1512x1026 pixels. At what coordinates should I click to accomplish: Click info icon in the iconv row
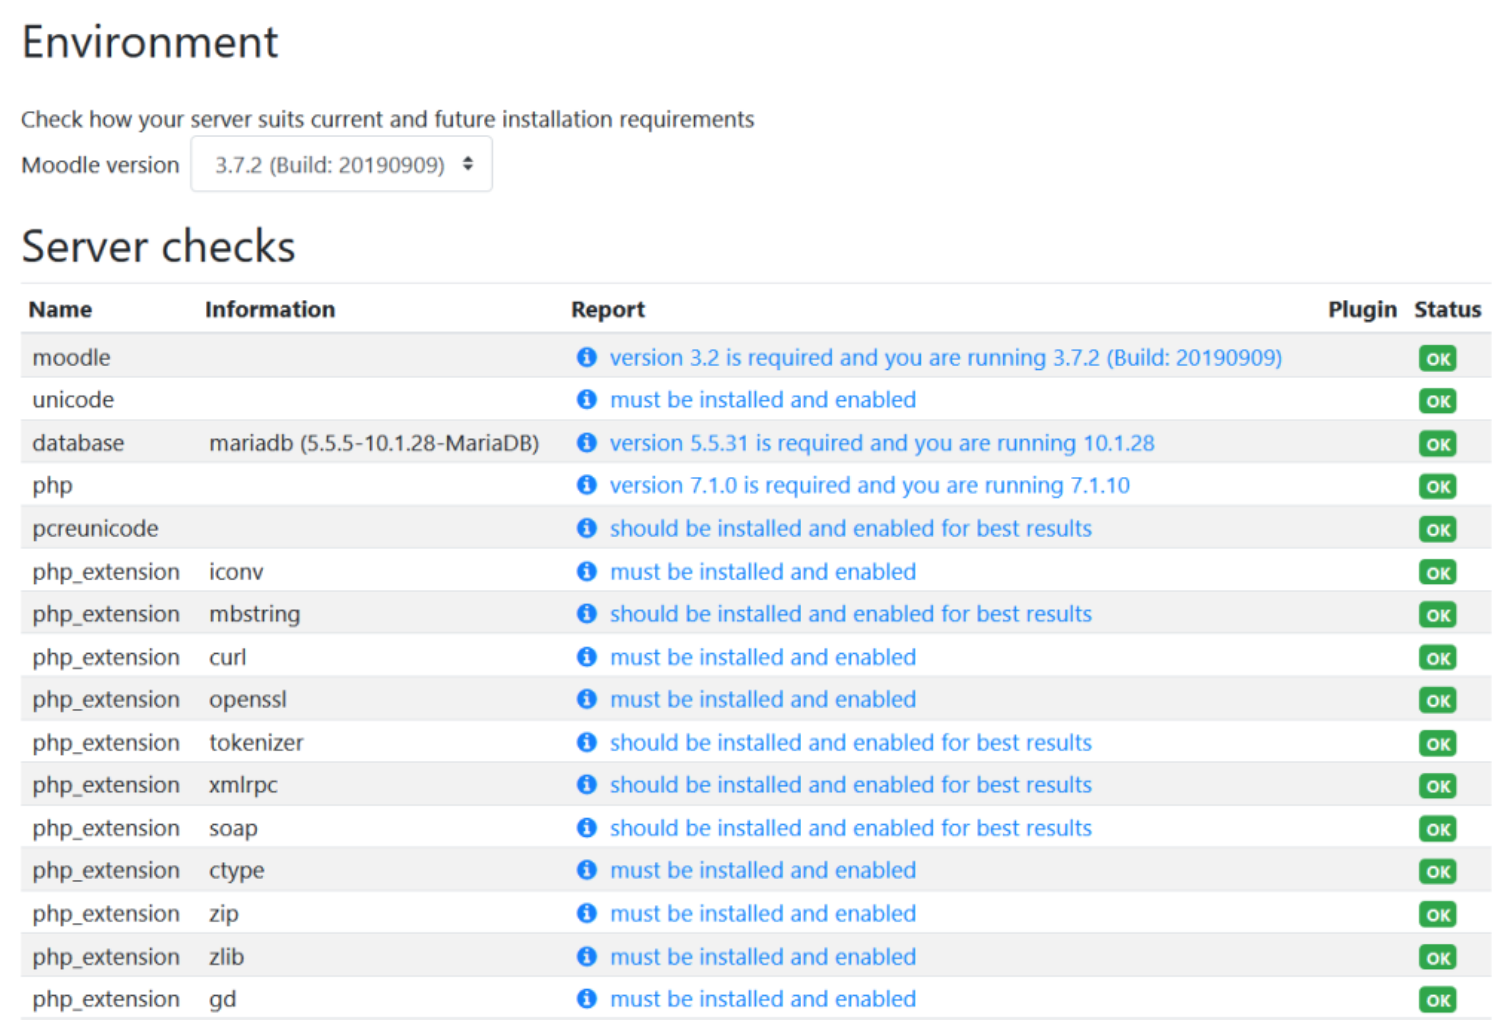click(x=587, y=571)
